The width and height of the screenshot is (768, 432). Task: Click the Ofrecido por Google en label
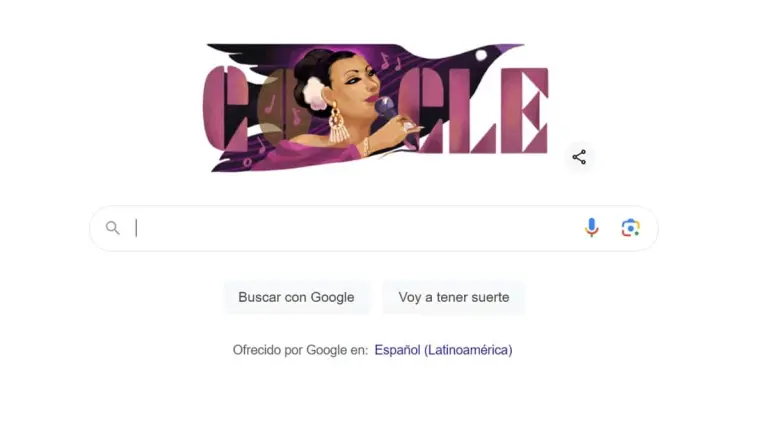(x=300, y=350)
